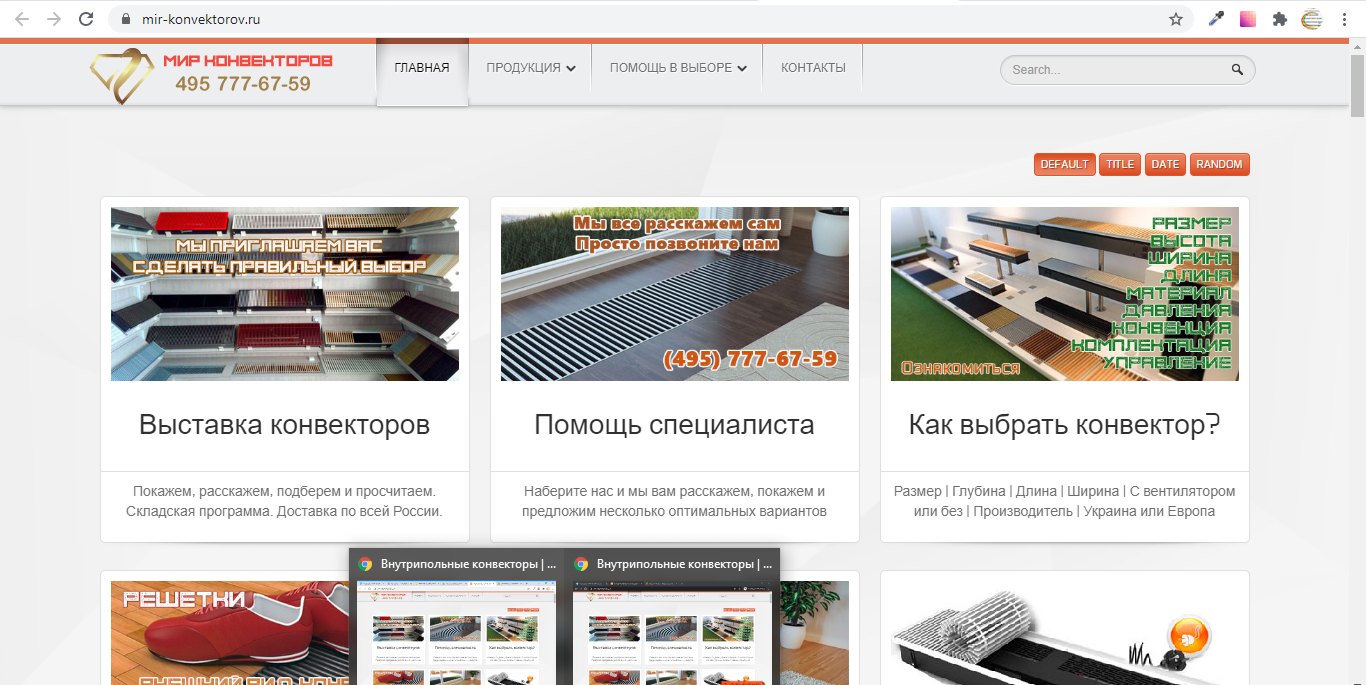The height and width of the screenshot is (685, 1366).
Task: Click the search magnifier icon
Action: click(1237, 70)
